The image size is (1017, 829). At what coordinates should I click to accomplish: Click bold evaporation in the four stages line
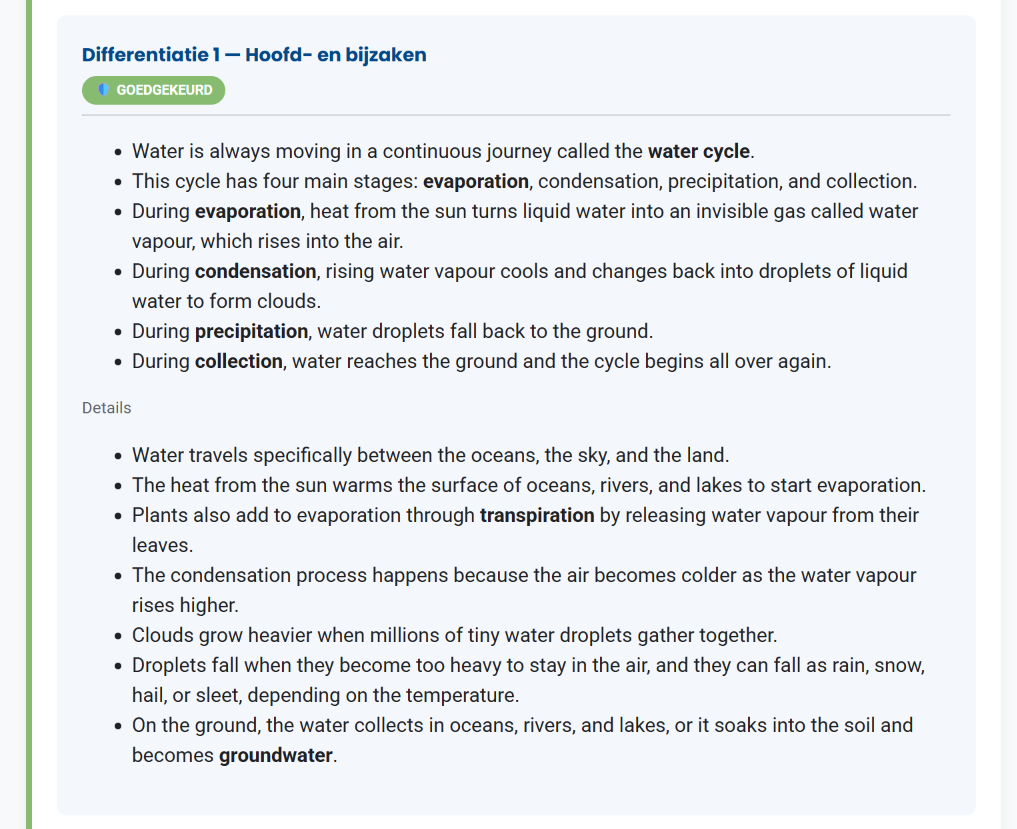coord(475,181)
